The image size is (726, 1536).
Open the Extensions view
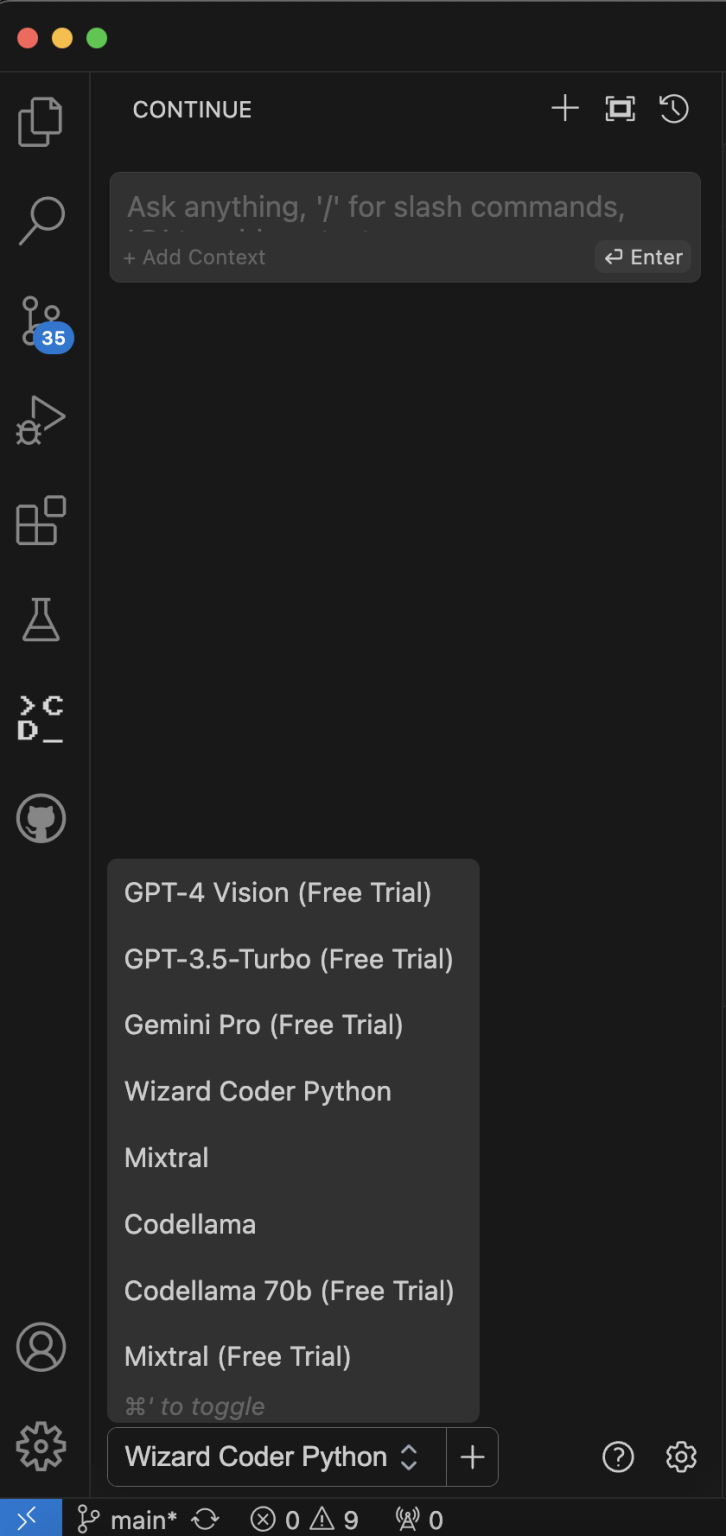[x=41, y=520]
